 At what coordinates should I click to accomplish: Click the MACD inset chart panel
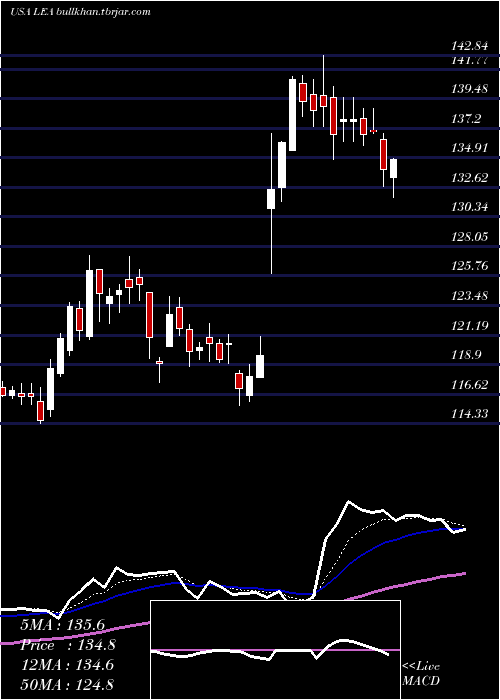coord(275,650)
